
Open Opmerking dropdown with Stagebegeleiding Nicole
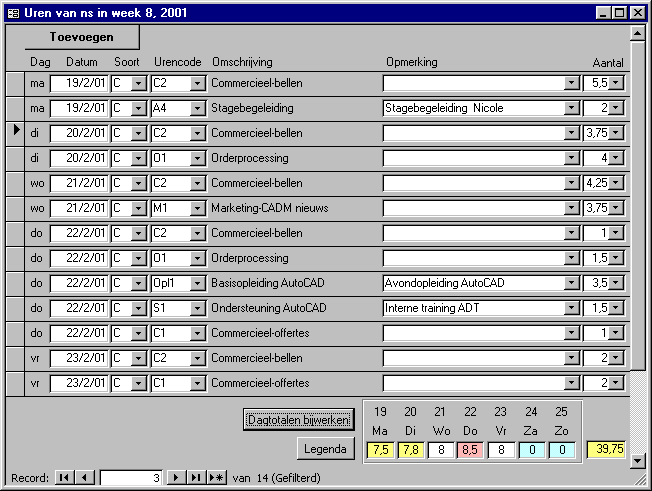572,109
